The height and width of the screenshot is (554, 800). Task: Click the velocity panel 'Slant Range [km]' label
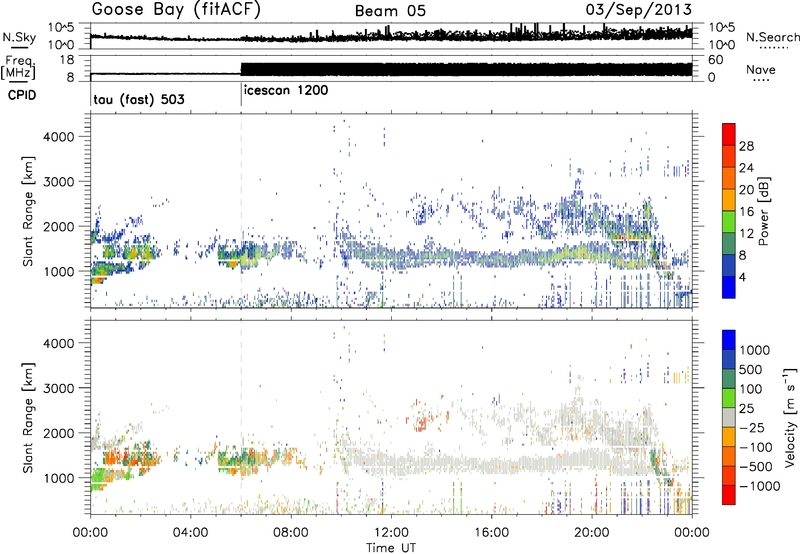[x=28, y=417]
